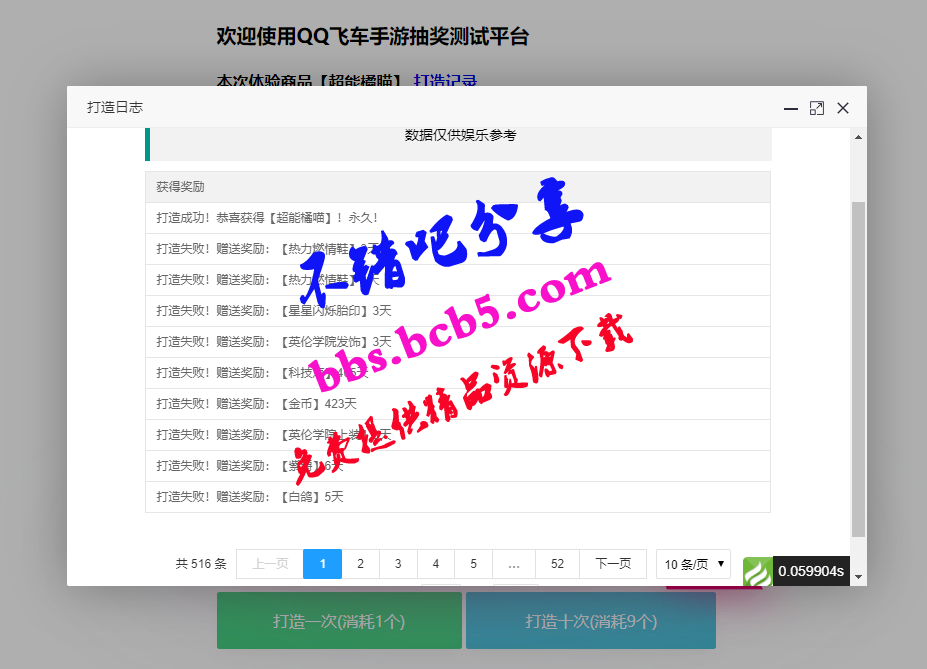Click 下一页 next page button

click(x=613, y=564)
